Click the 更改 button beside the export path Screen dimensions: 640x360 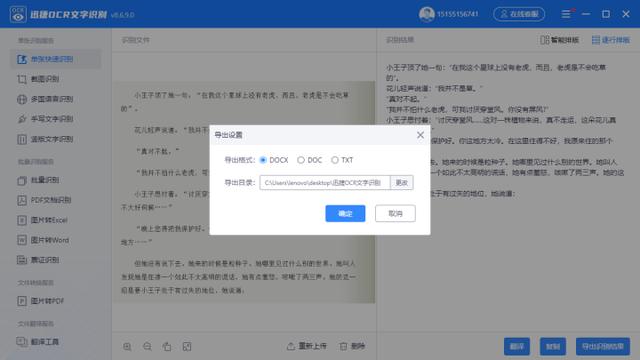point(402,182)
